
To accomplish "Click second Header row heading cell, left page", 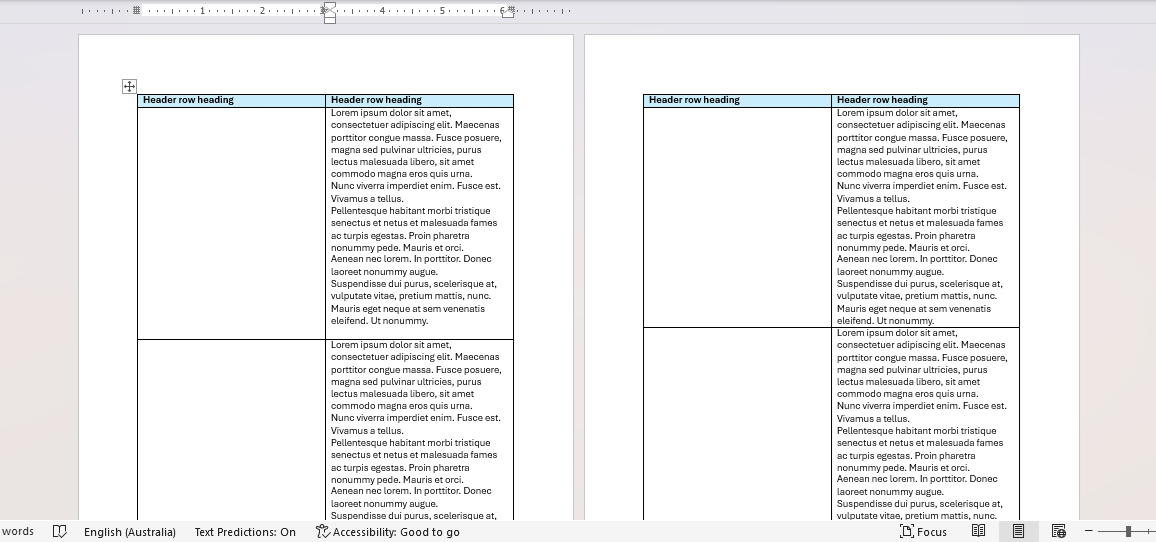I will [419, 100].
